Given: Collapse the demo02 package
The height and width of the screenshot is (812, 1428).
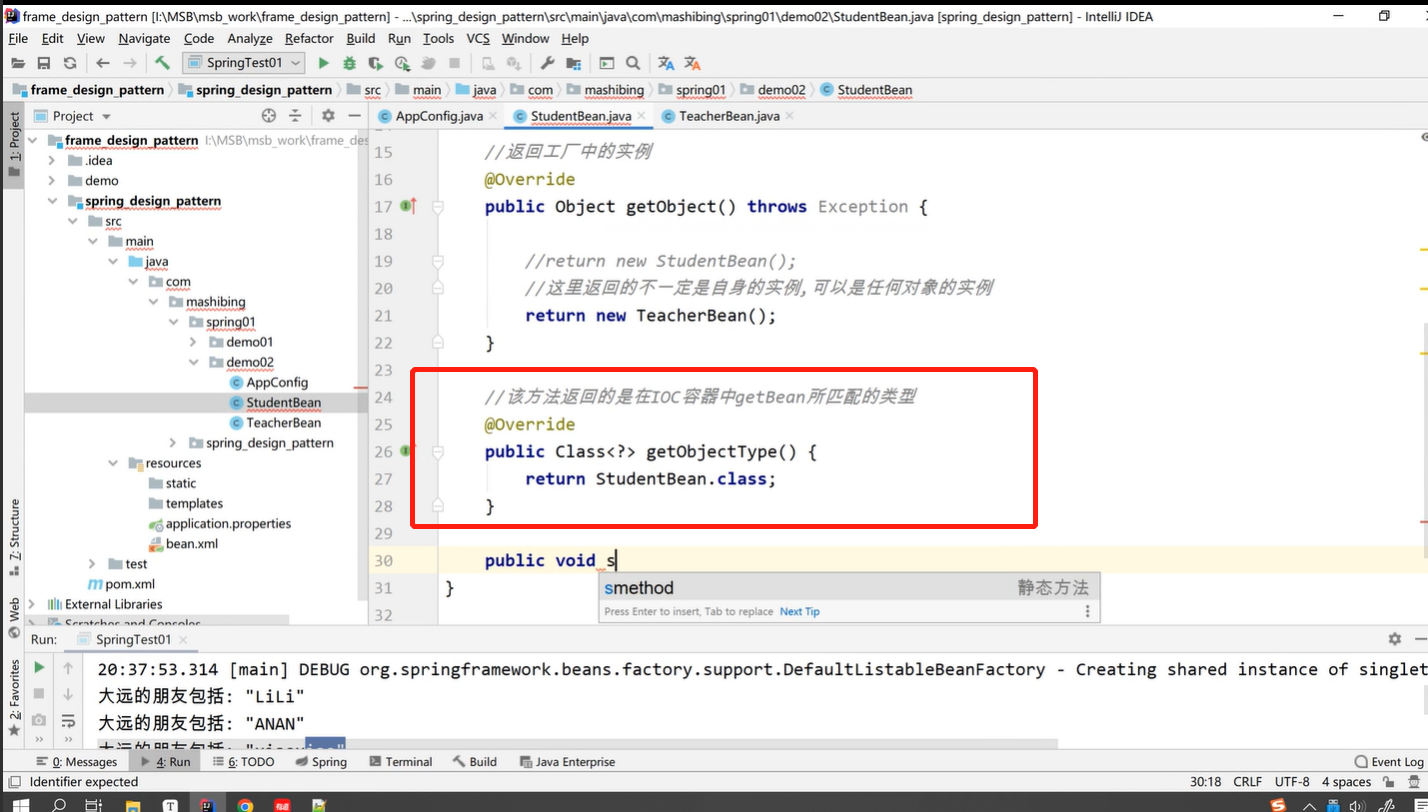Looking at the screenshot, I should (193, 362).
